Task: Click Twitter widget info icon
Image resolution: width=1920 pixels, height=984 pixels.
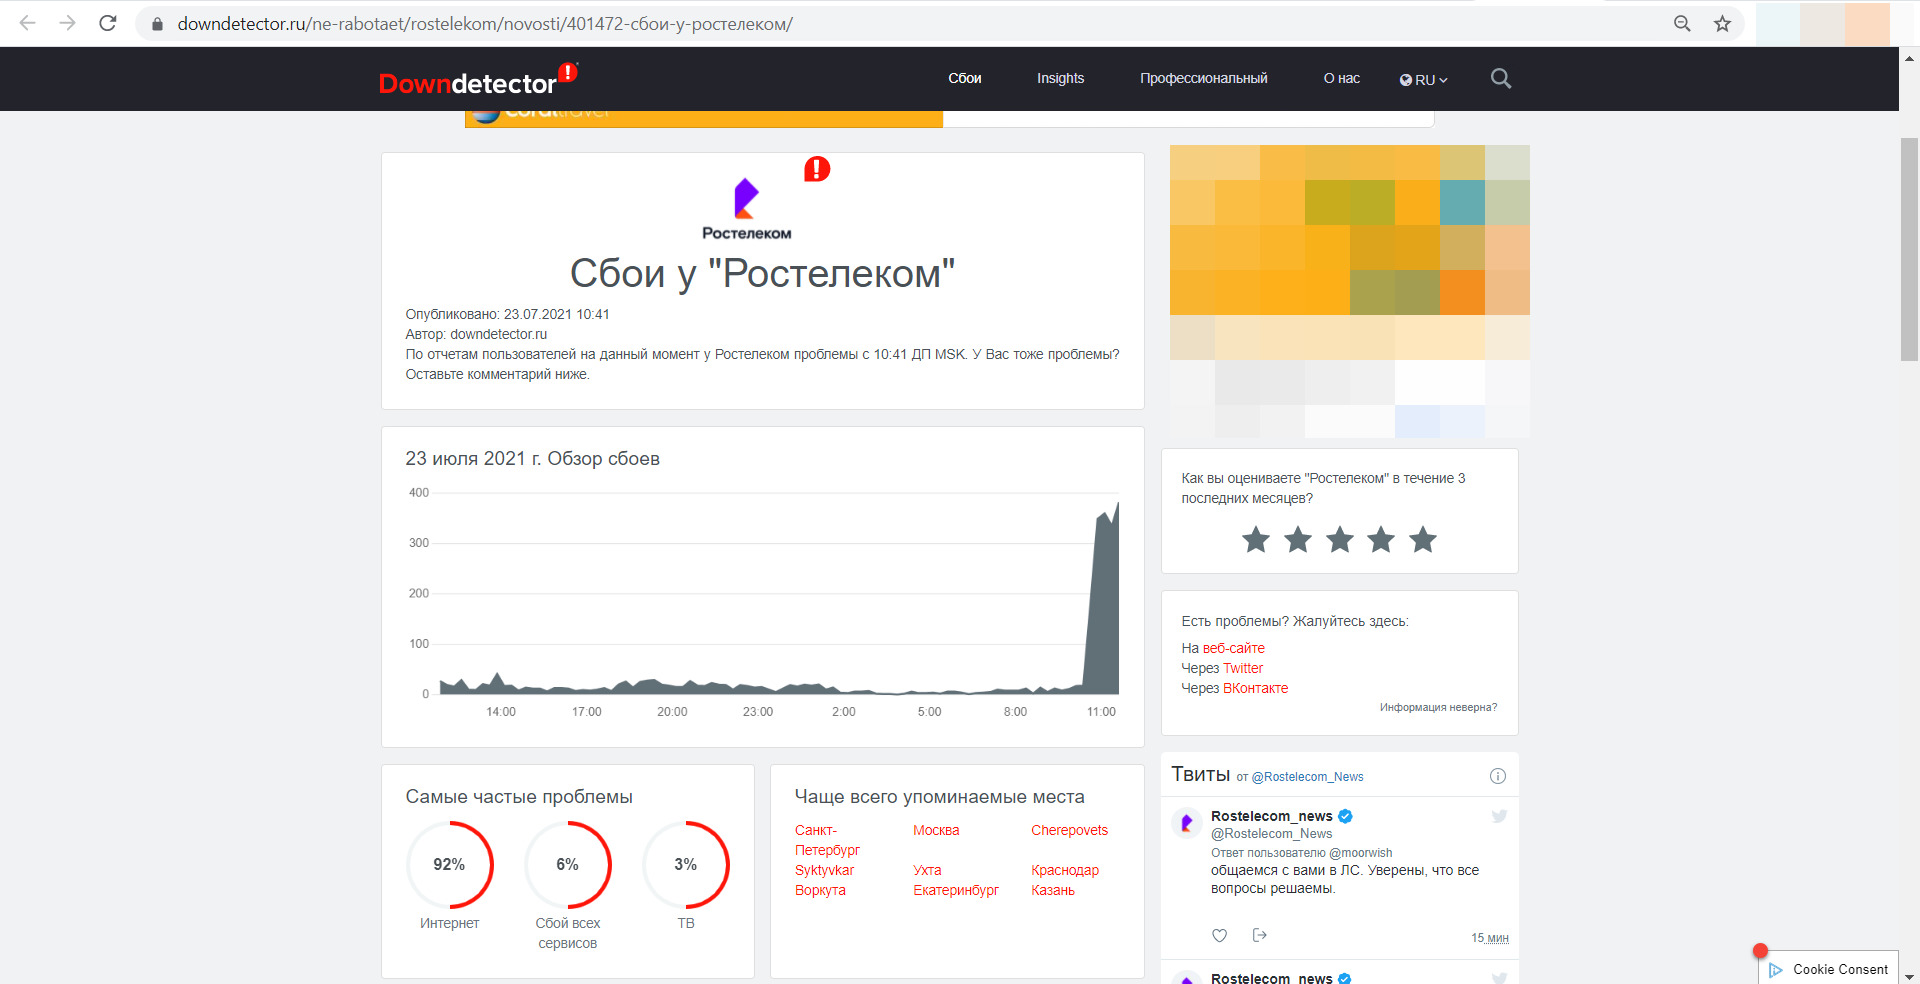Action: (x=1498, y=776)
